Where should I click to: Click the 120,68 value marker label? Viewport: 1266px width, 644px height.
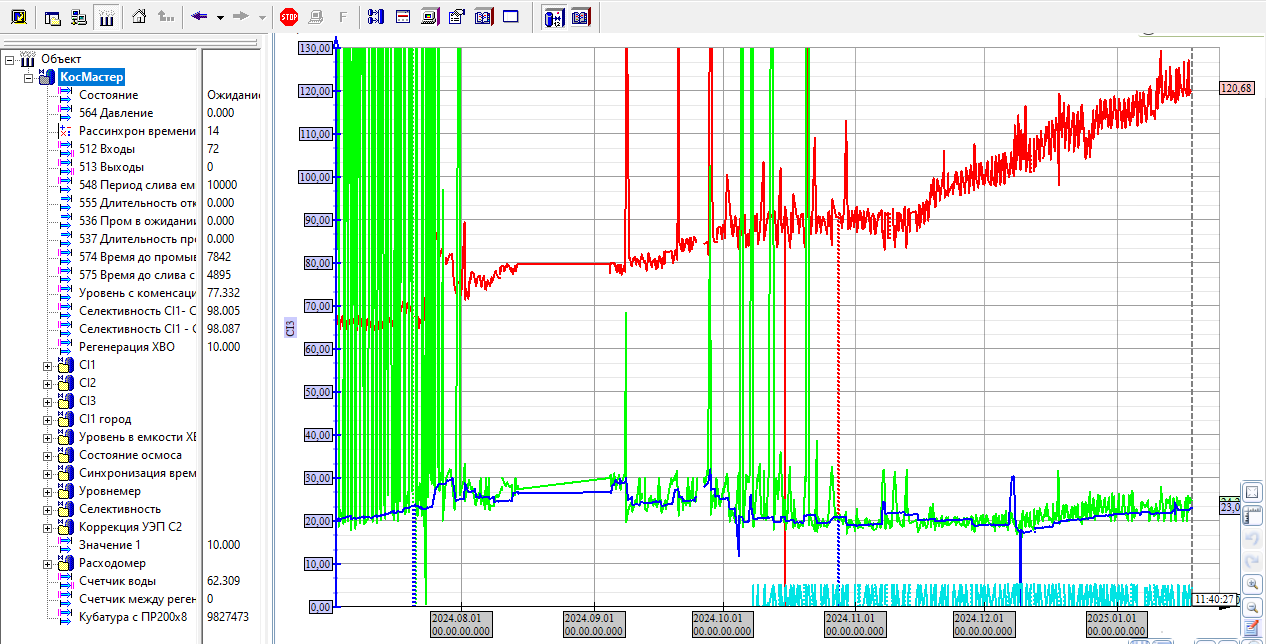[1236, 88]
